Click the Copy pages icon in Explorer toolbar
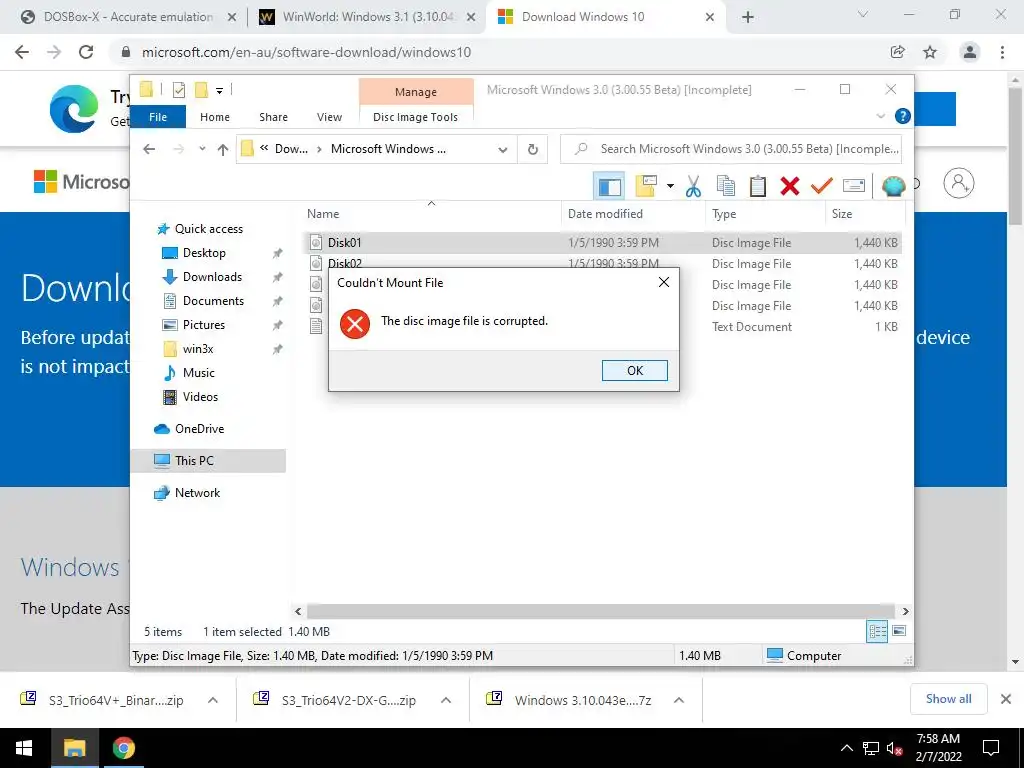The width and height of the screenshot is (1024, 768). [x=726, y=186]
